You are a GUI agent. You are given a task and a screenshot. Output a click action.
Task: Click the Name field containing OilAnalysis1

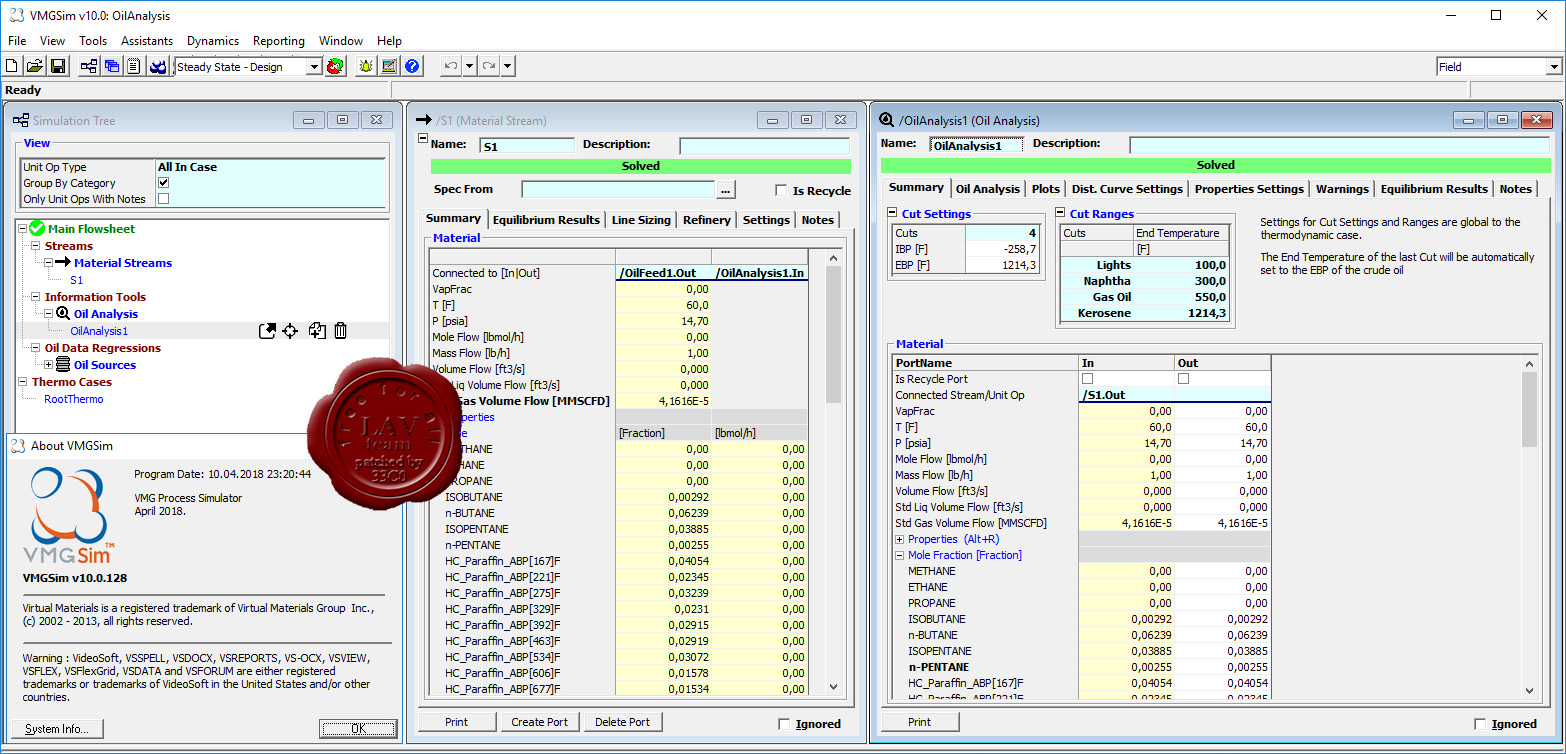pyautogui.click(x=976, y=145)
